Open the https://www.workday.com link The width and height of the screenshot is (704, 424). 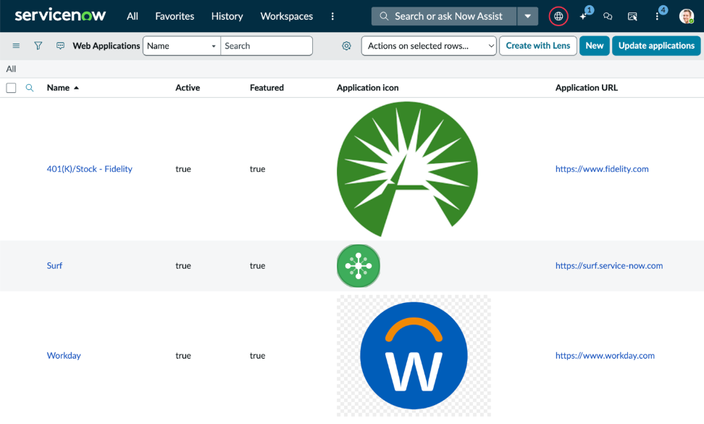click(605, 355)
